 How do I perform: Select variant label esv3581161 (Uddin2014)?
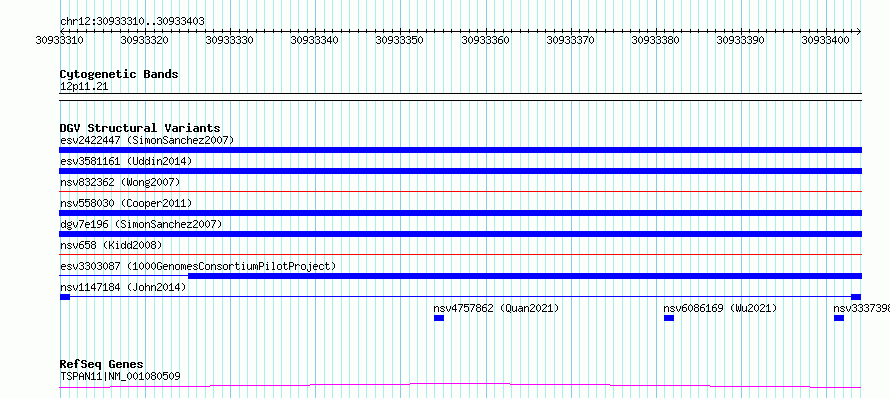point(126,161)
